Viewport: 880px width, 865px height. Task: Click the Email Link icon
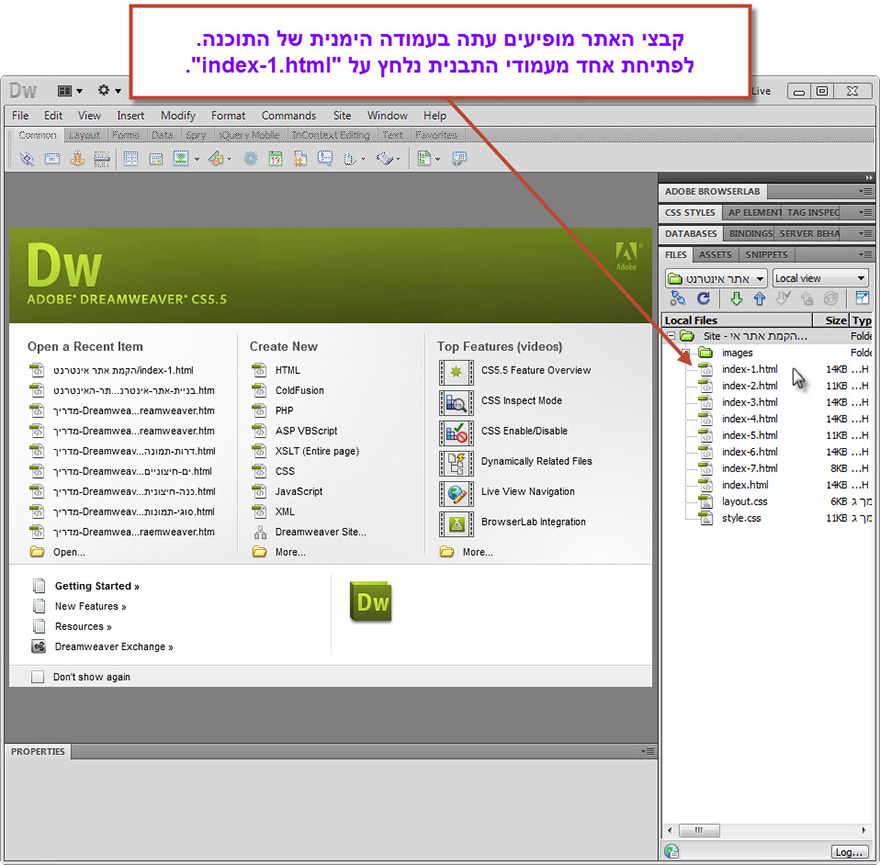[x=52, y=159]
